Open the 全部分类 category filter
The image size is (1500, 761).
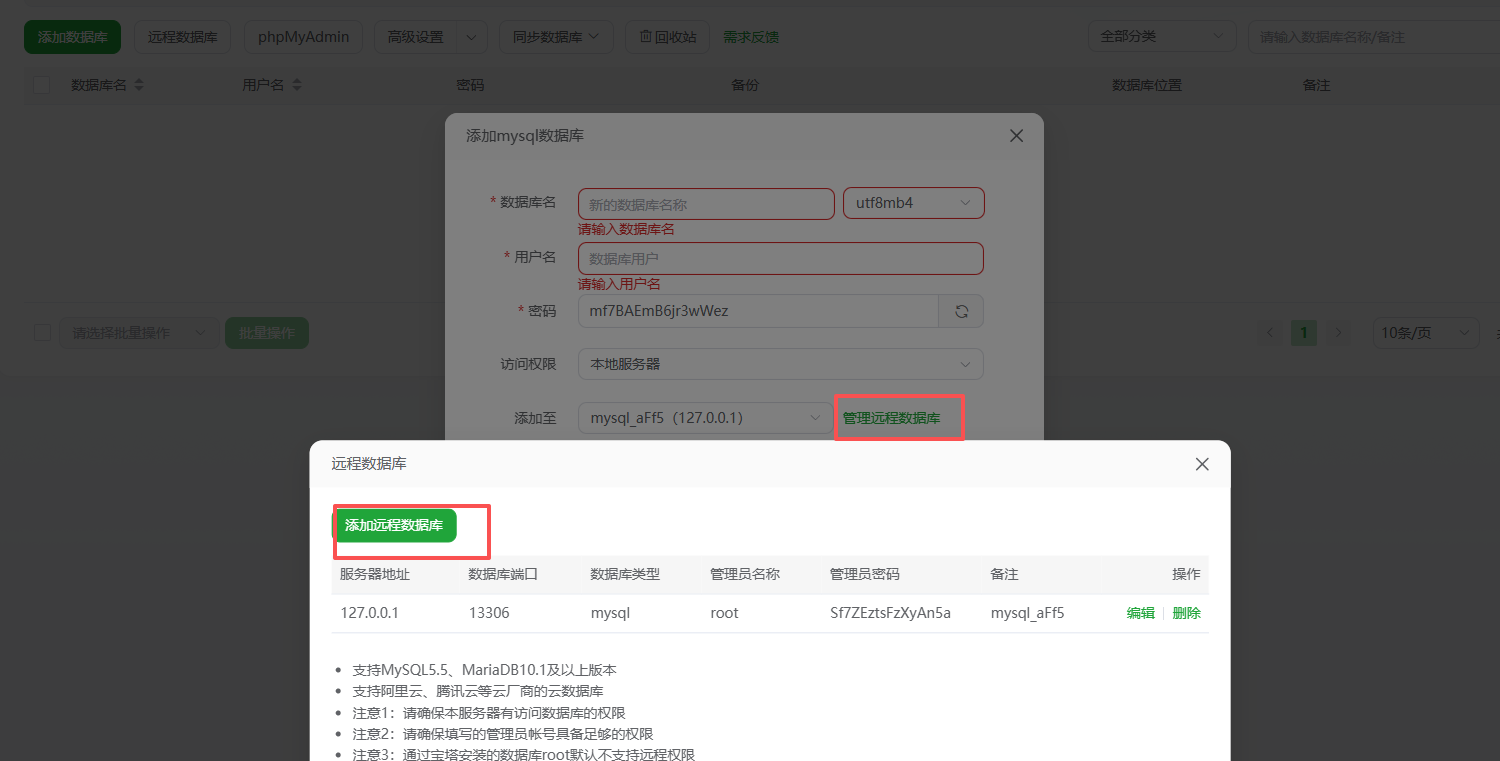point(1162,35)
